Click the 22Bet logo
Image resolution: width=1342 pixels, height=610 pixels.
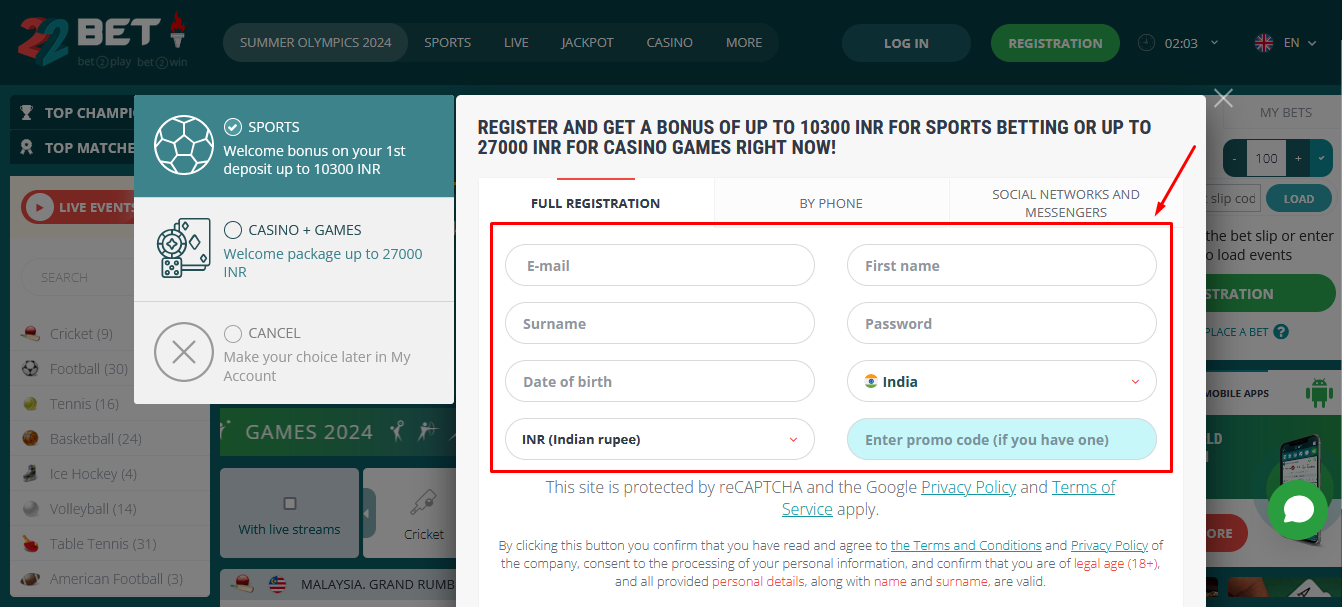[102, 40]
